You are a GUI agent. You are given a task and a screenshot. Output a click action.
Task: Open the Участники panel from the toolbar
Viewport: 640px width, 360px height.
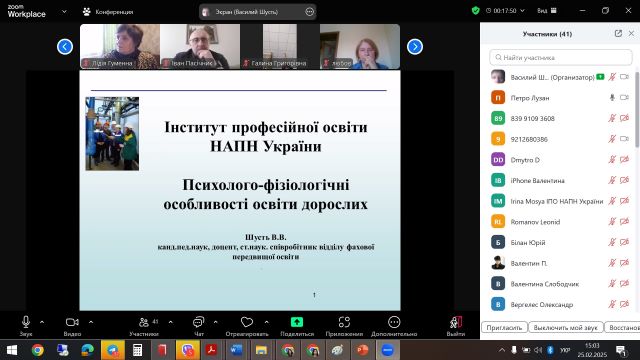144,326
